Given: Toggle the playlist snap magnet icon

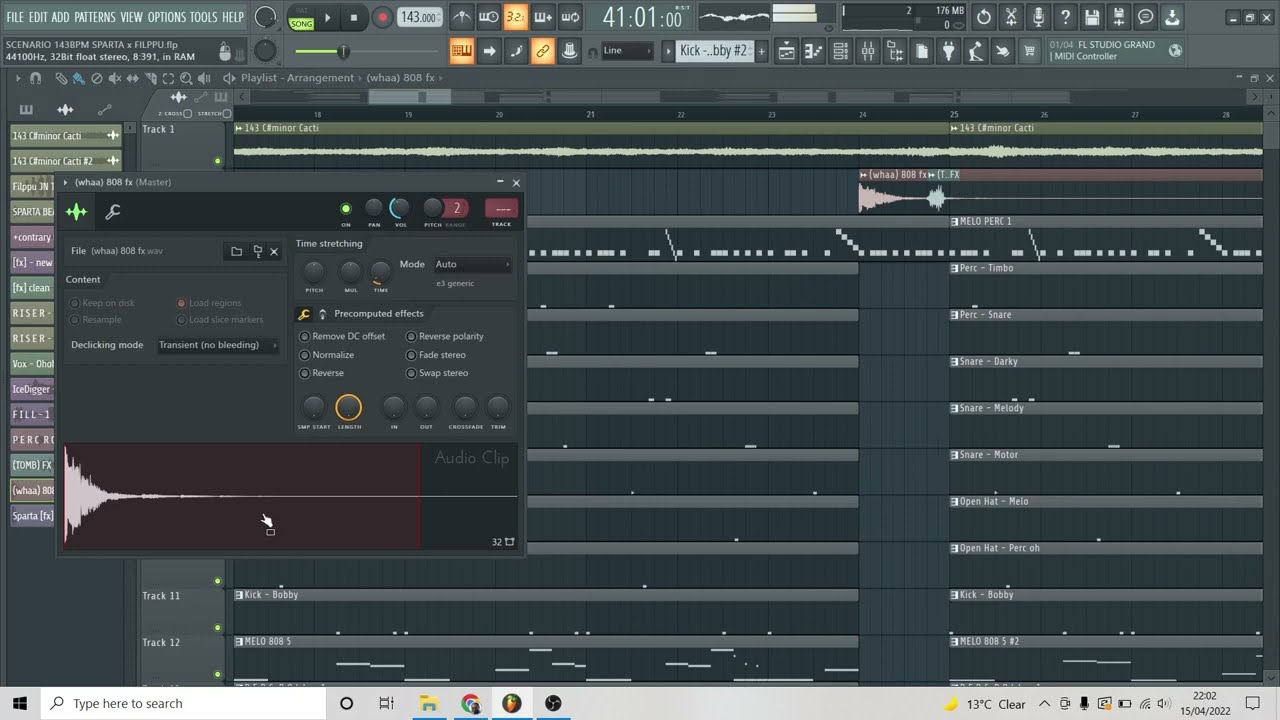Looking at the screenshot, I should (x=36, y=78).
